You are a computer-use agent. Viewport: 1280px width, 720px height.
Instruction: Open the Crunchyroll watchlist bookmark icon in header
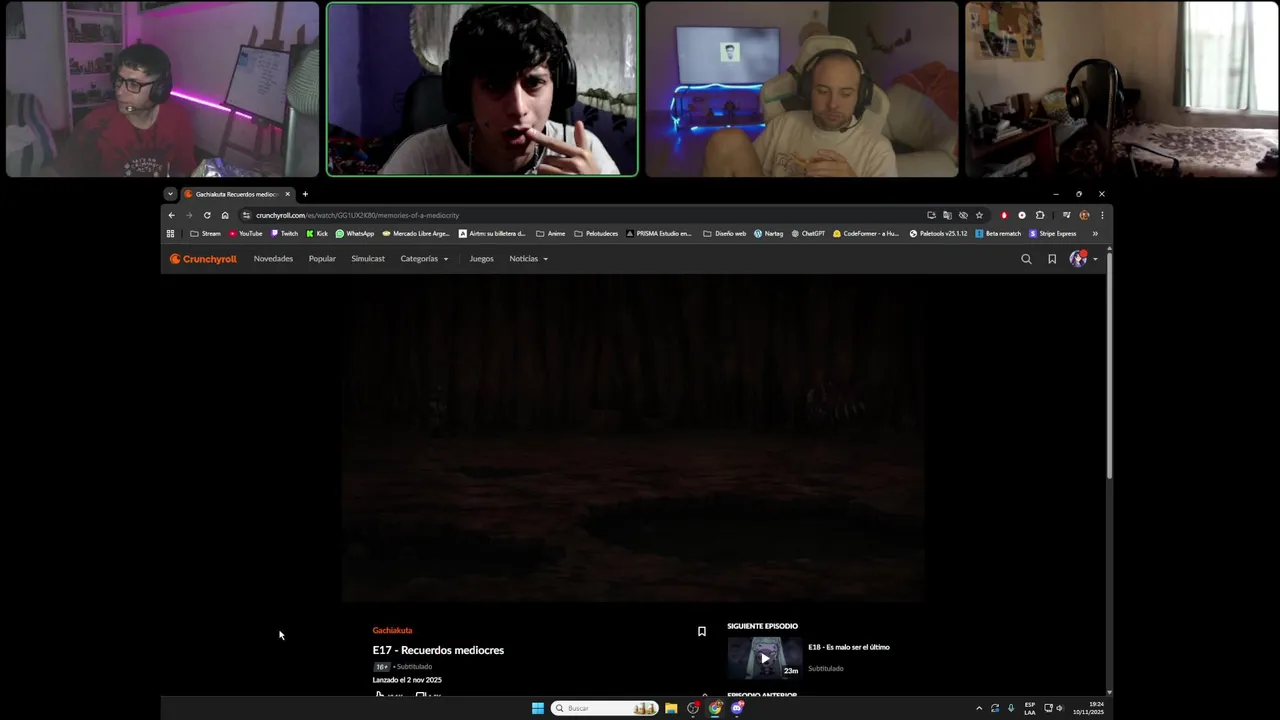[x=1052, y=259]
